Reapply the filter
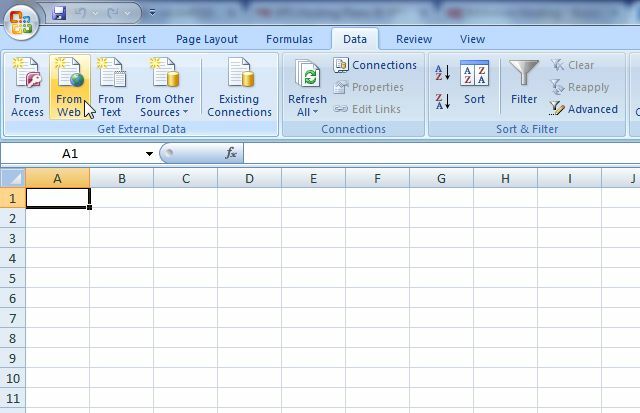640x413 pixels. (x=580, y=87)
